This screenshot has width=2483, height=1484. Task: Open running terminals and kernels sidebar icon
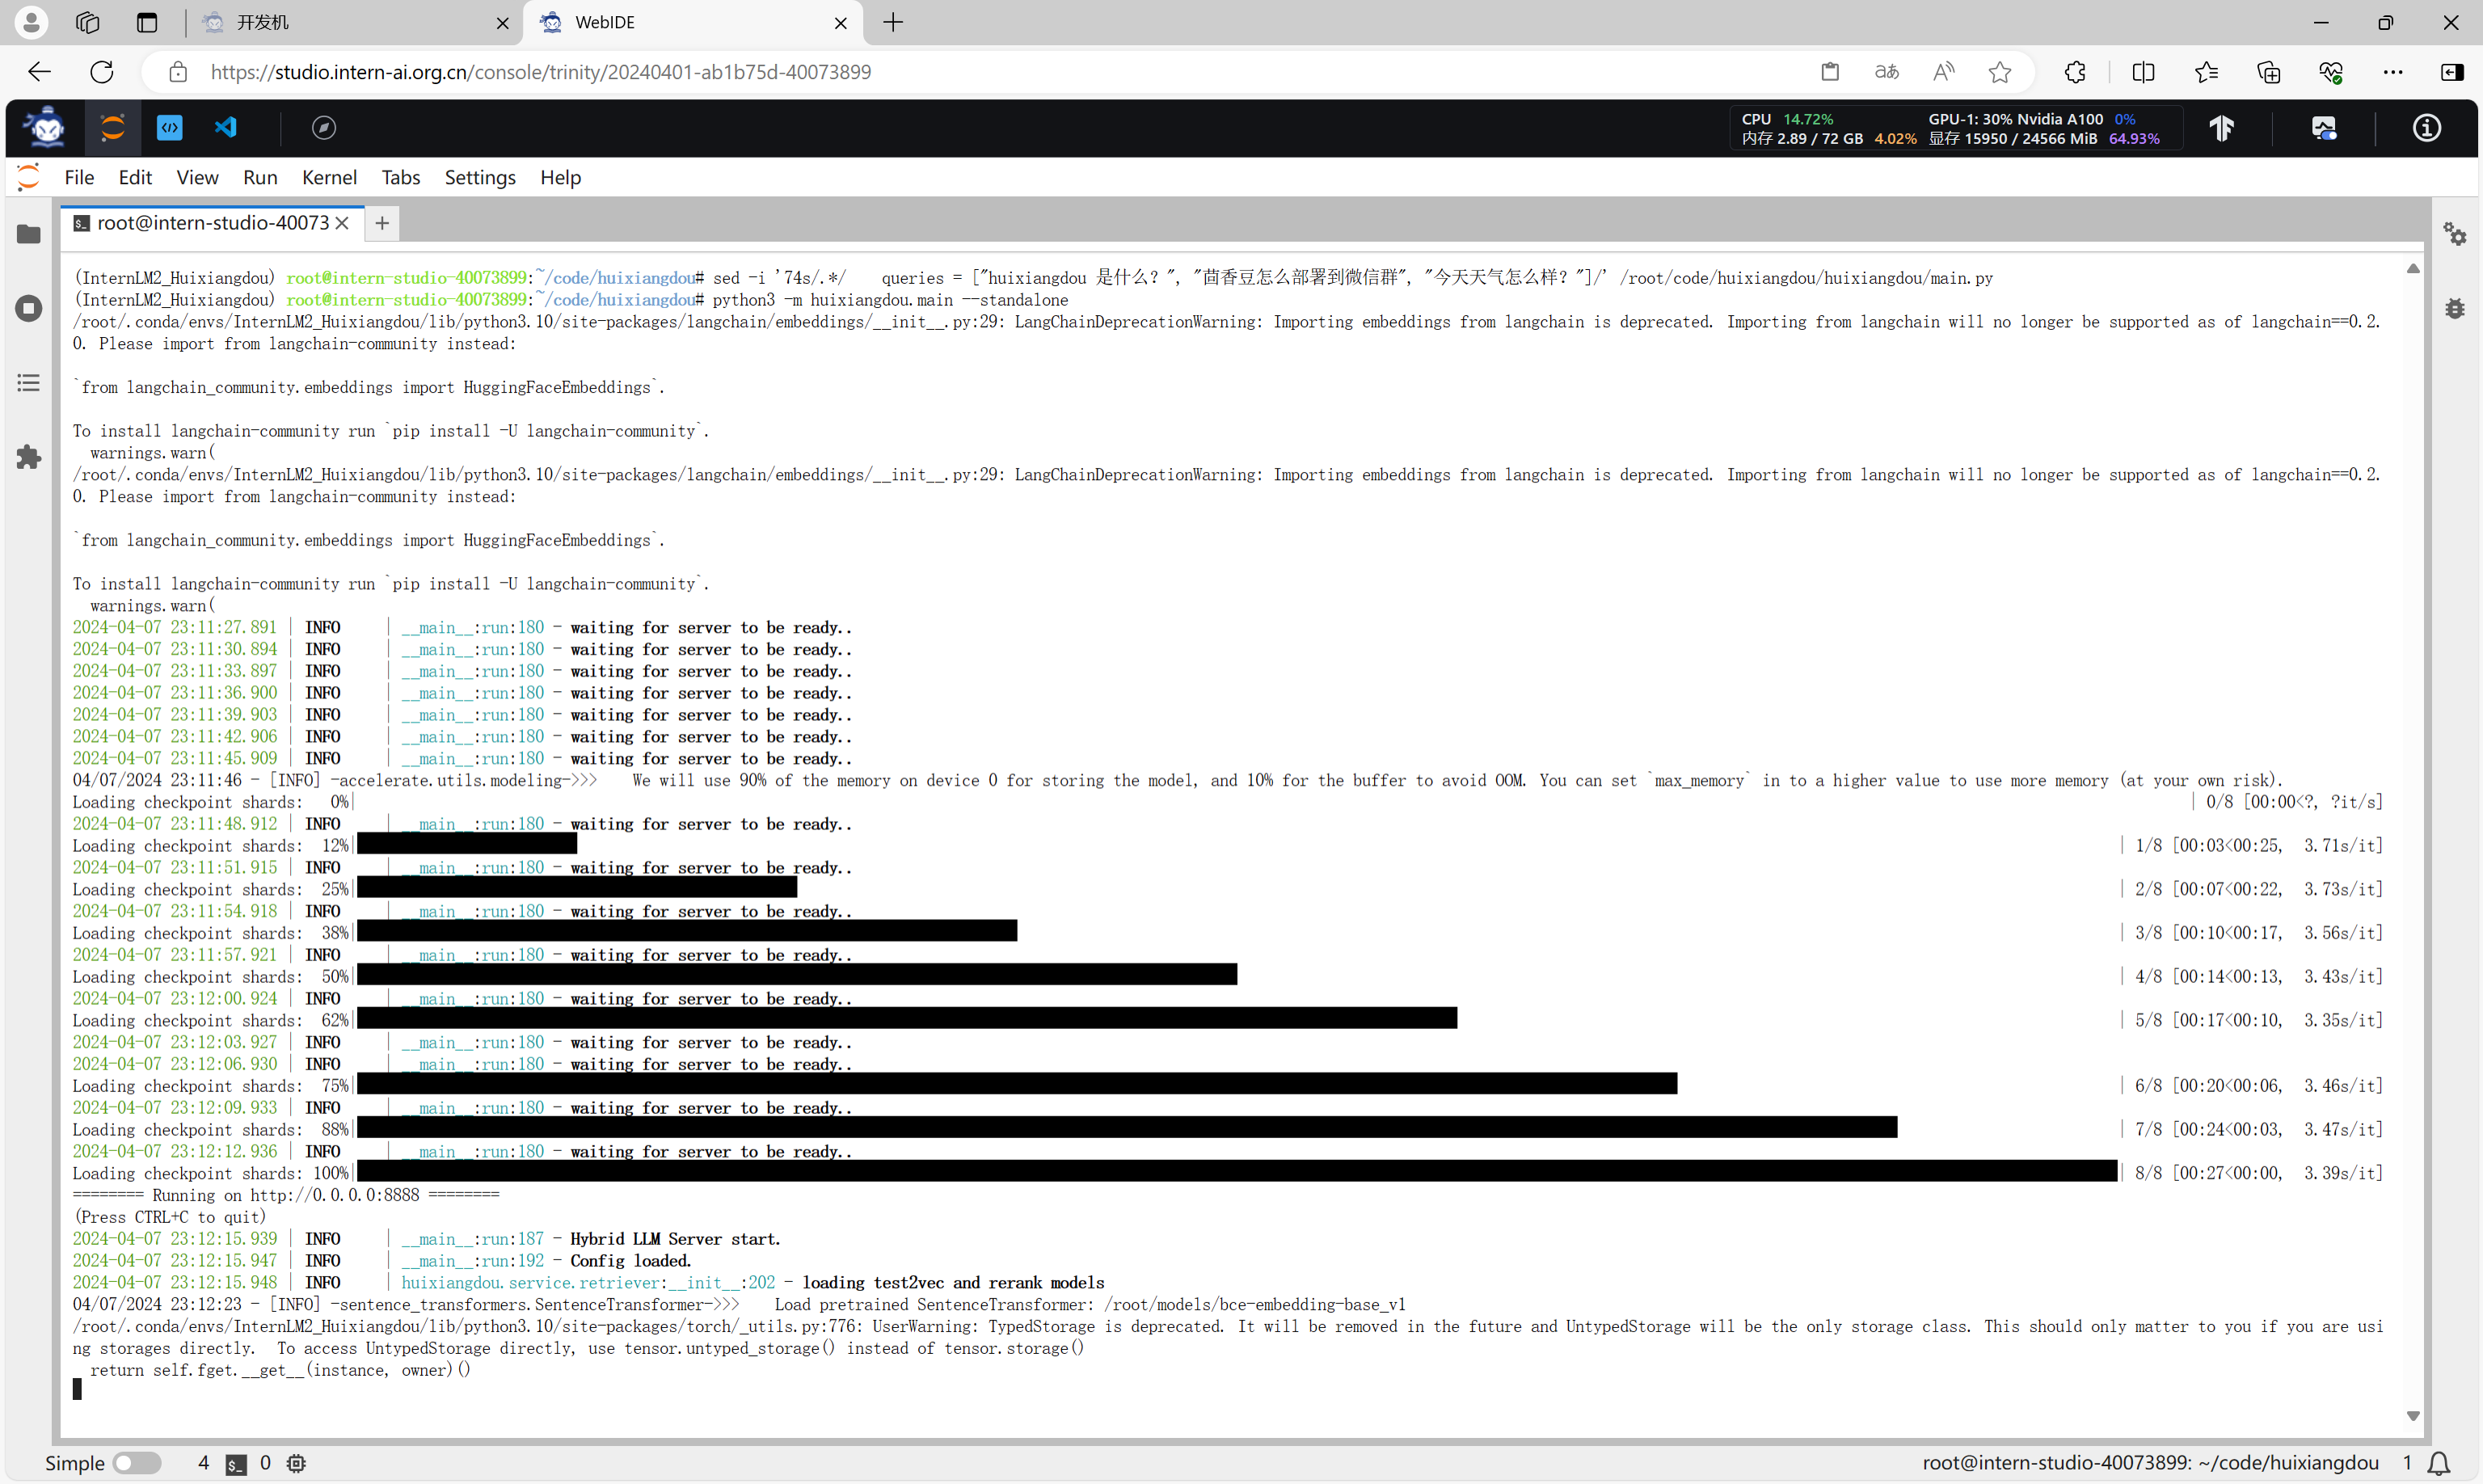29,308
